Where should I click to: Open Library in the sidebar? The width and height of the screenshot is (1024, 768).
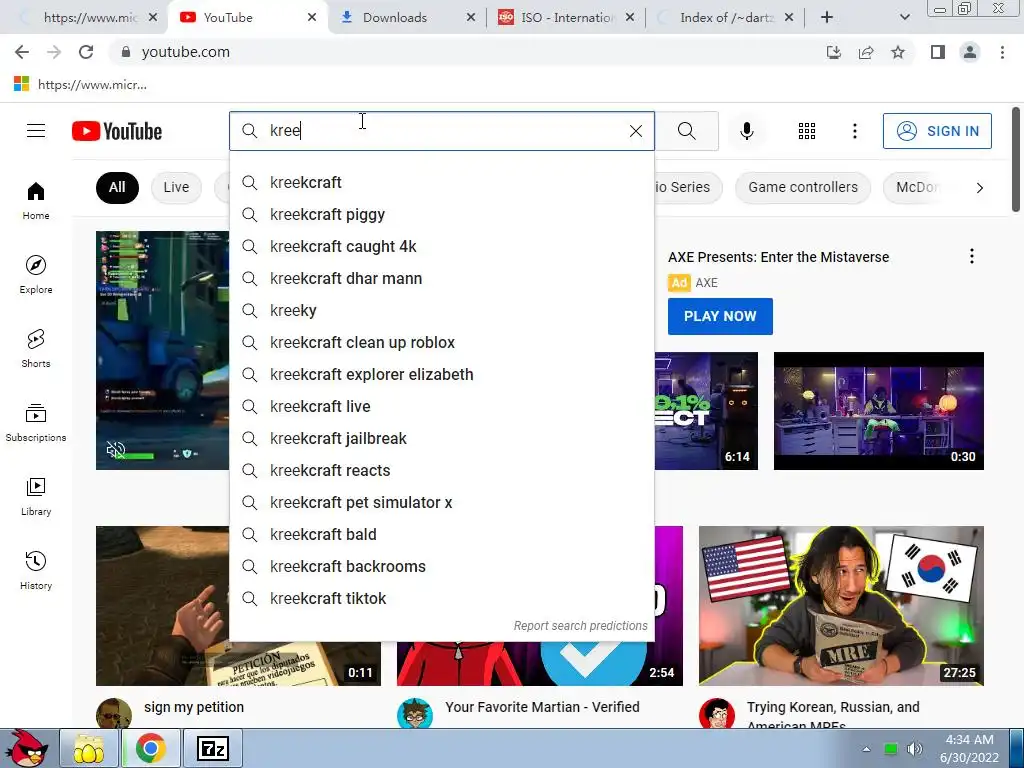click(36, 496)
